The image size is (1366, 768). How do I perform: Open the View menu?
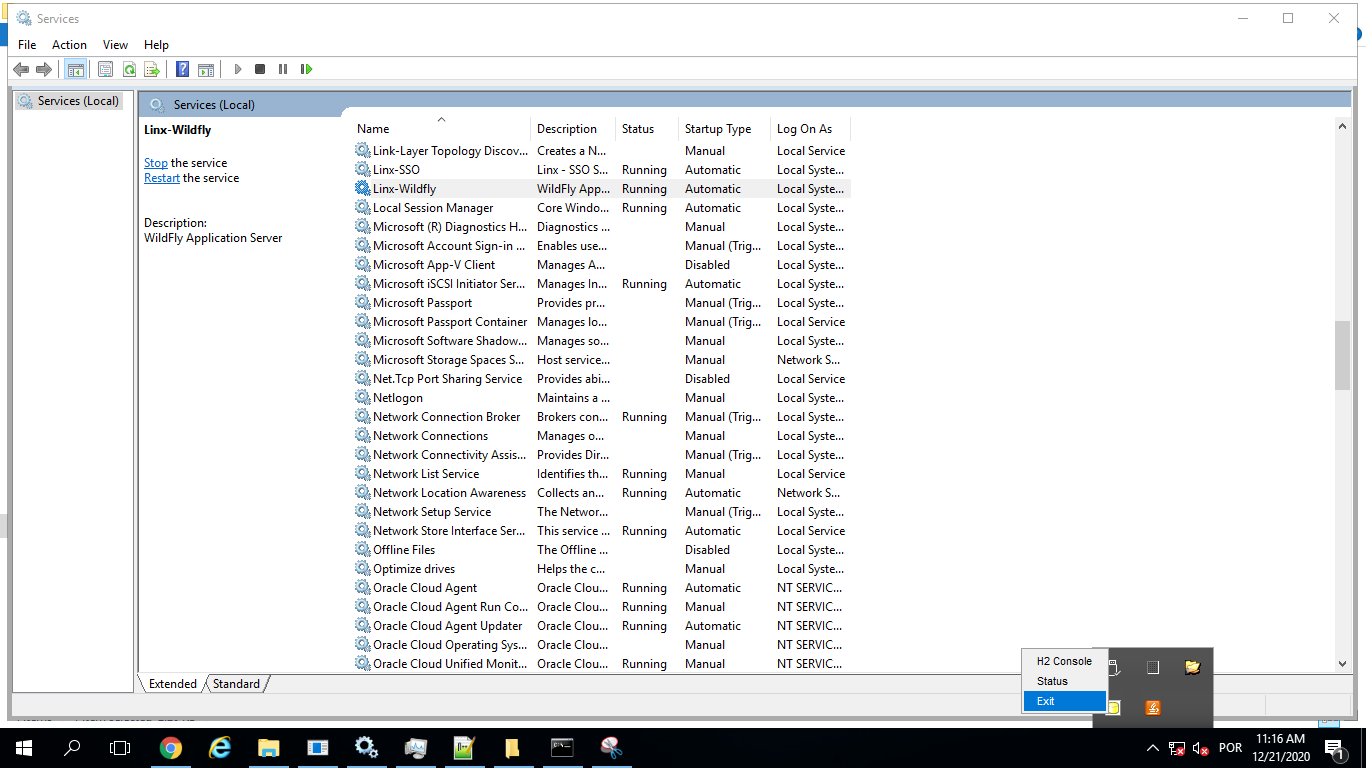pos(115,45)
